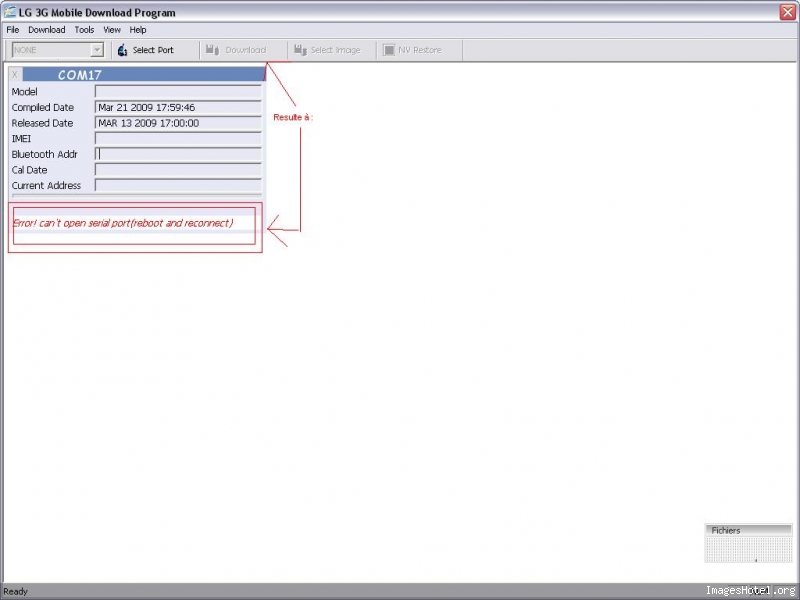Click the serial port error message
Screen dimensions: 800x600
(x=123, y=223)
